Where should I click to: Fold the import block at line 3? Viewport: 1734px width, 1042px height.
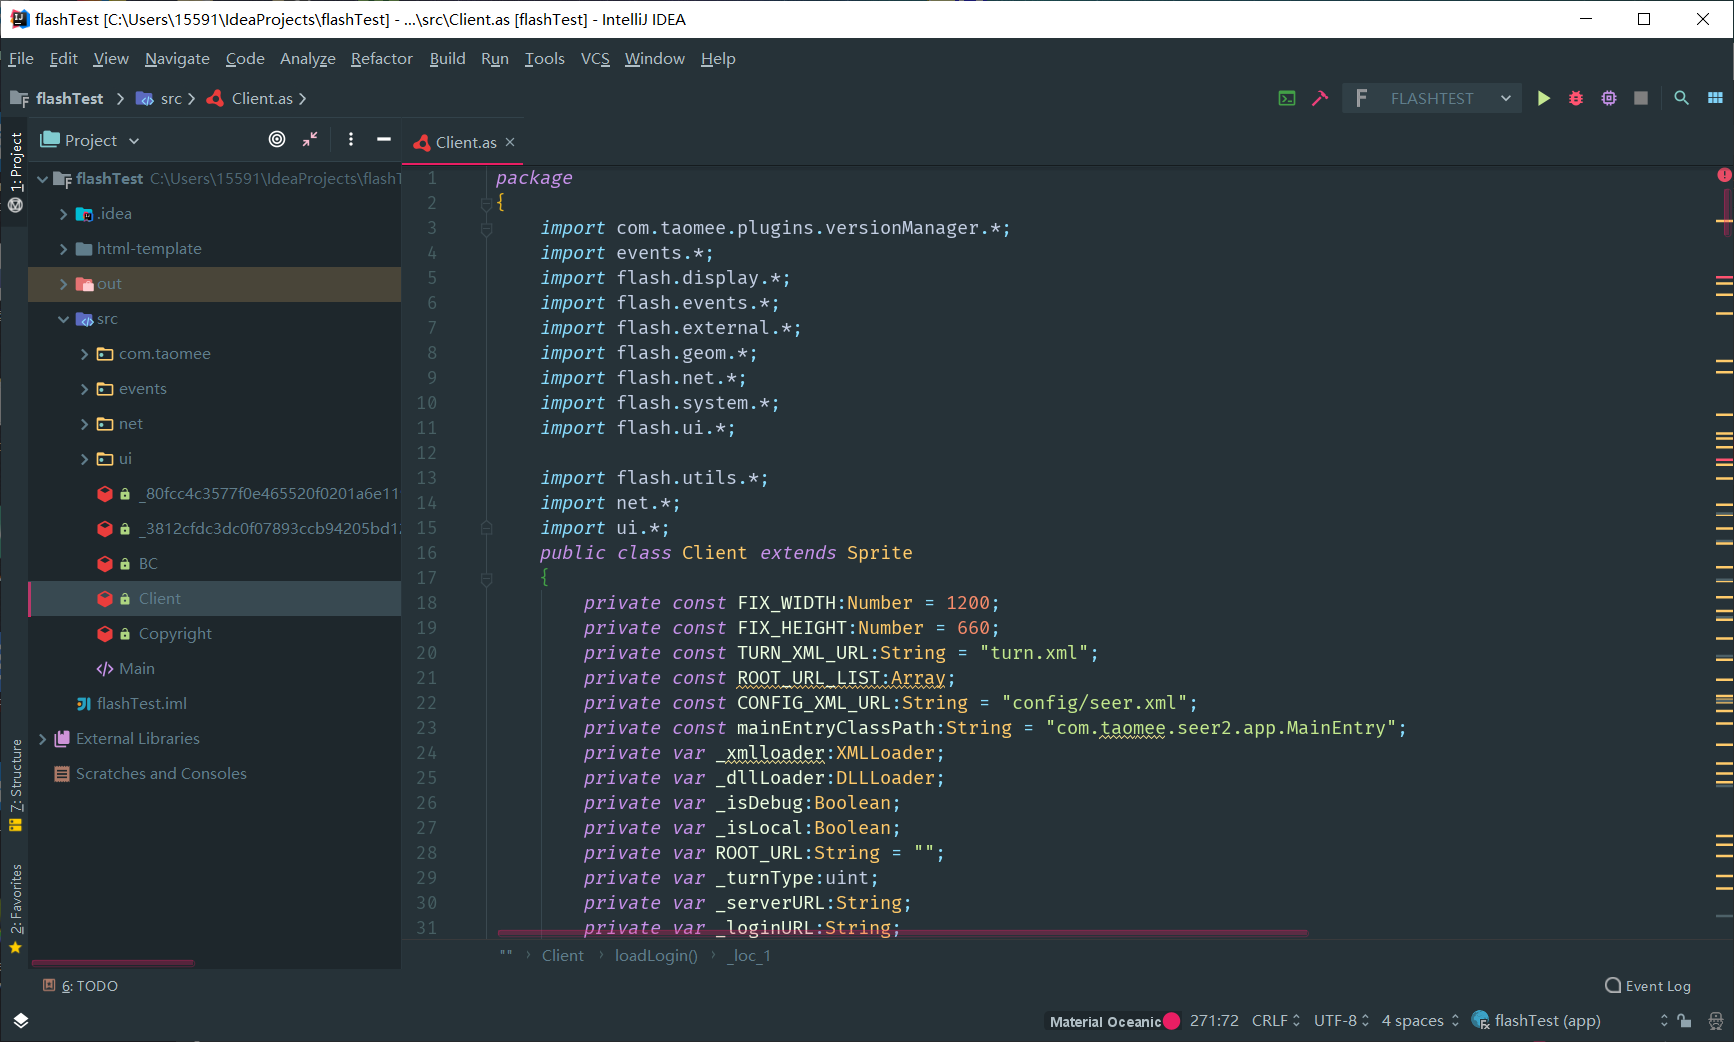tap(486, 229)
